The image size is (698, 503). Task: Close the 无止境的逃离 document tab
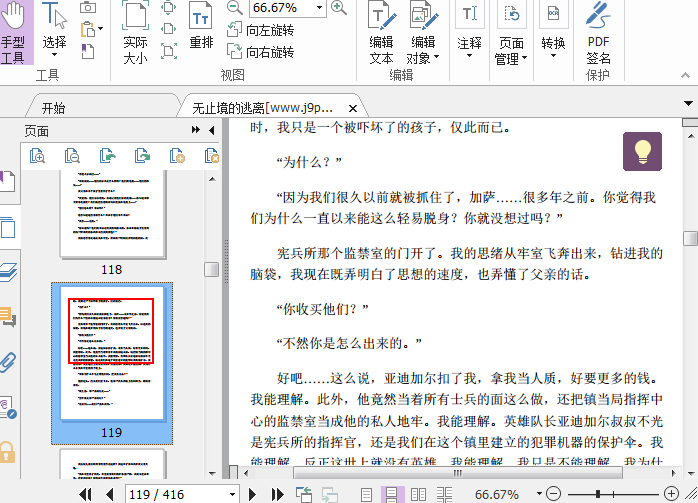[353, 108]
